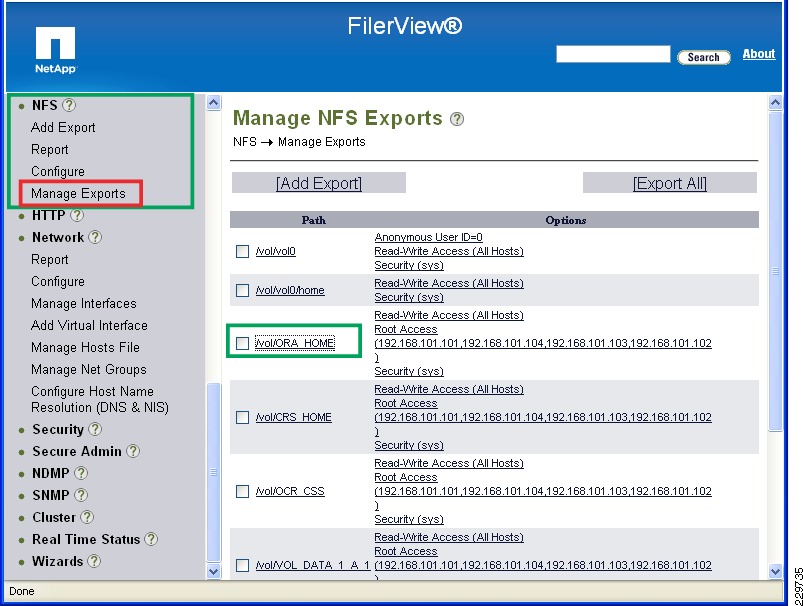Open Add Virtual Interface under Network
Image resolution: width=803 pixels, height=606 pixels.
(x=89, y=325)
